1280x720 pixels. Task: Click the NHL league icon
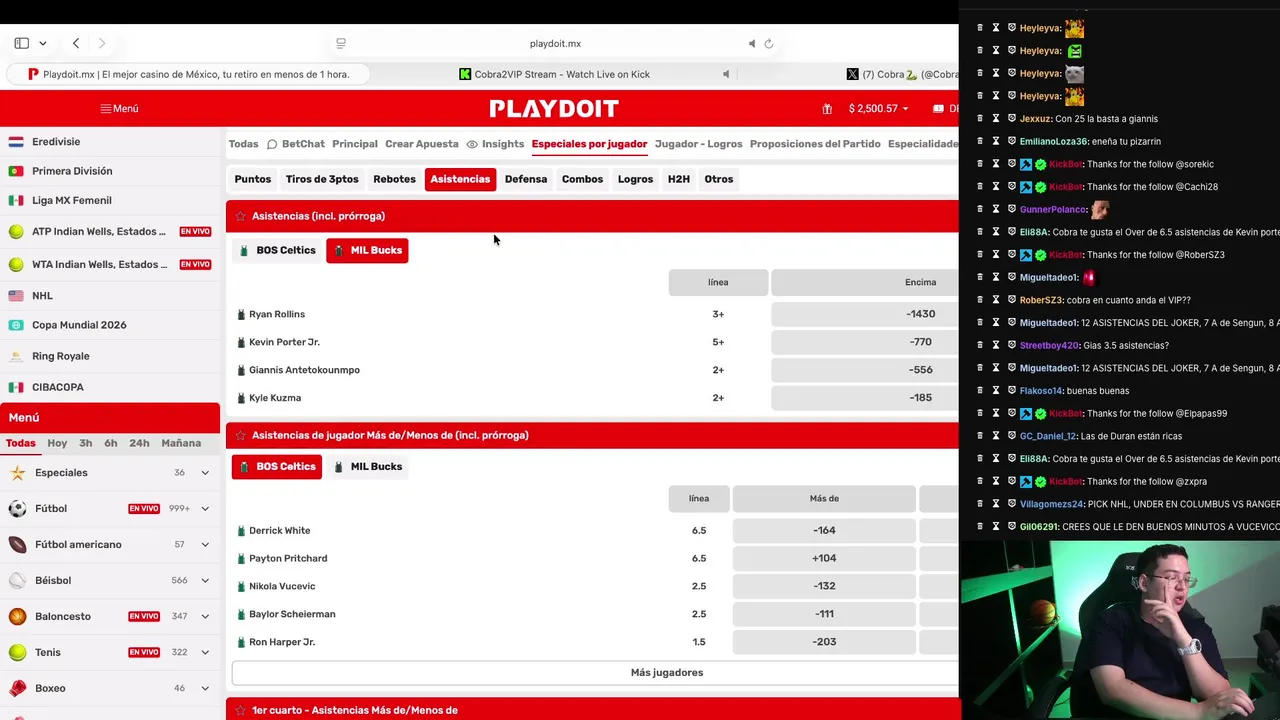(x=16, y=295)
